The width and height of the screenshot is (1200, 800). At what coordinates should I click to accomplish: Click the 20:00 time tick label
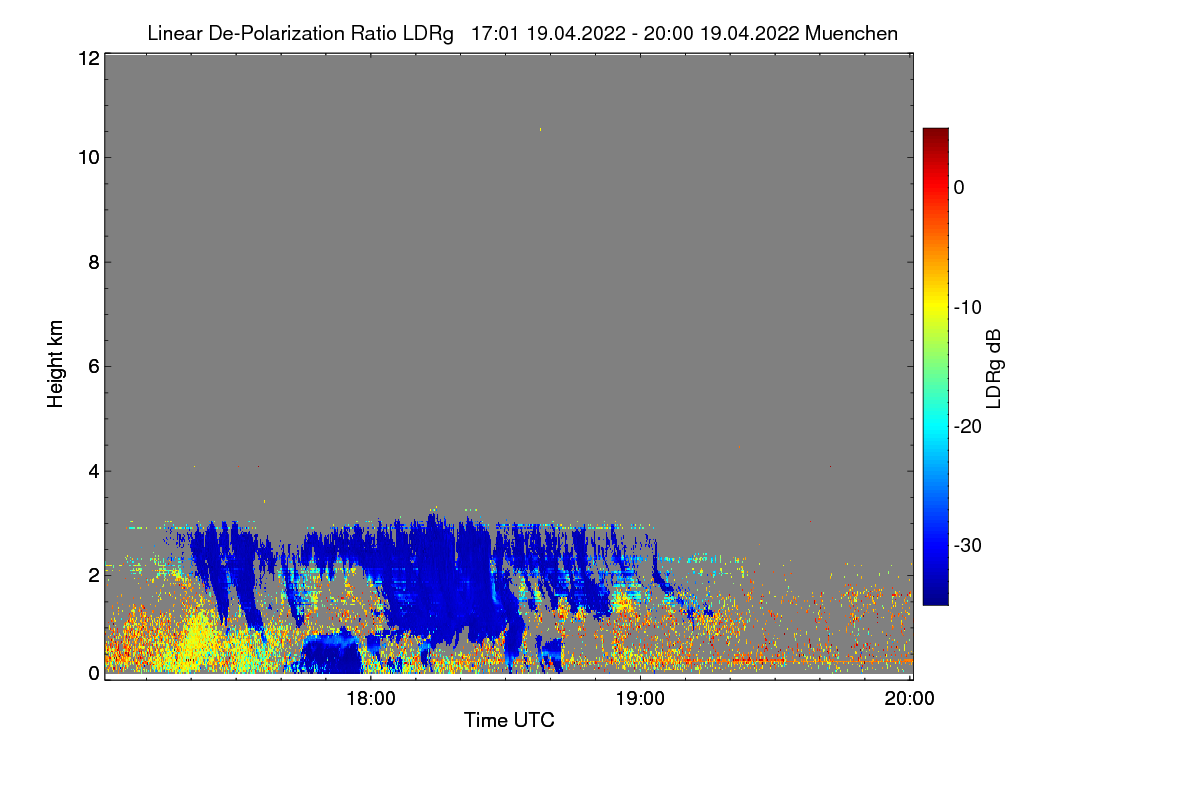(x=910, y=699)
